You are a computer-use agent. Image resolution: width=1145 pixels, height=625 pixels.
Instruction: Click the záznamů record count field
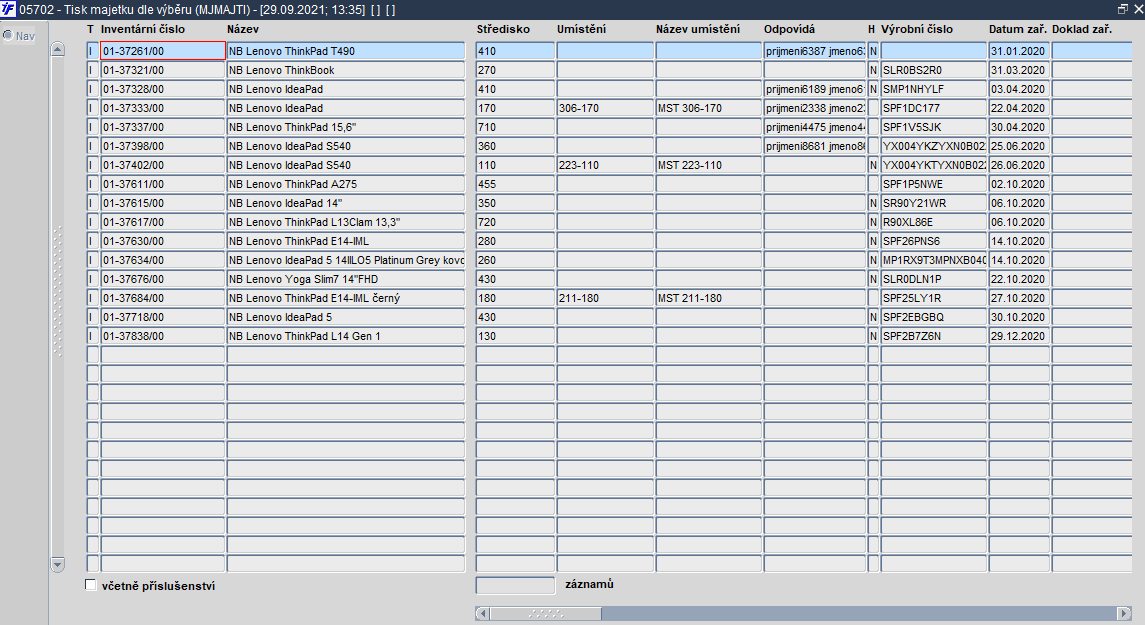pos(516,585)
